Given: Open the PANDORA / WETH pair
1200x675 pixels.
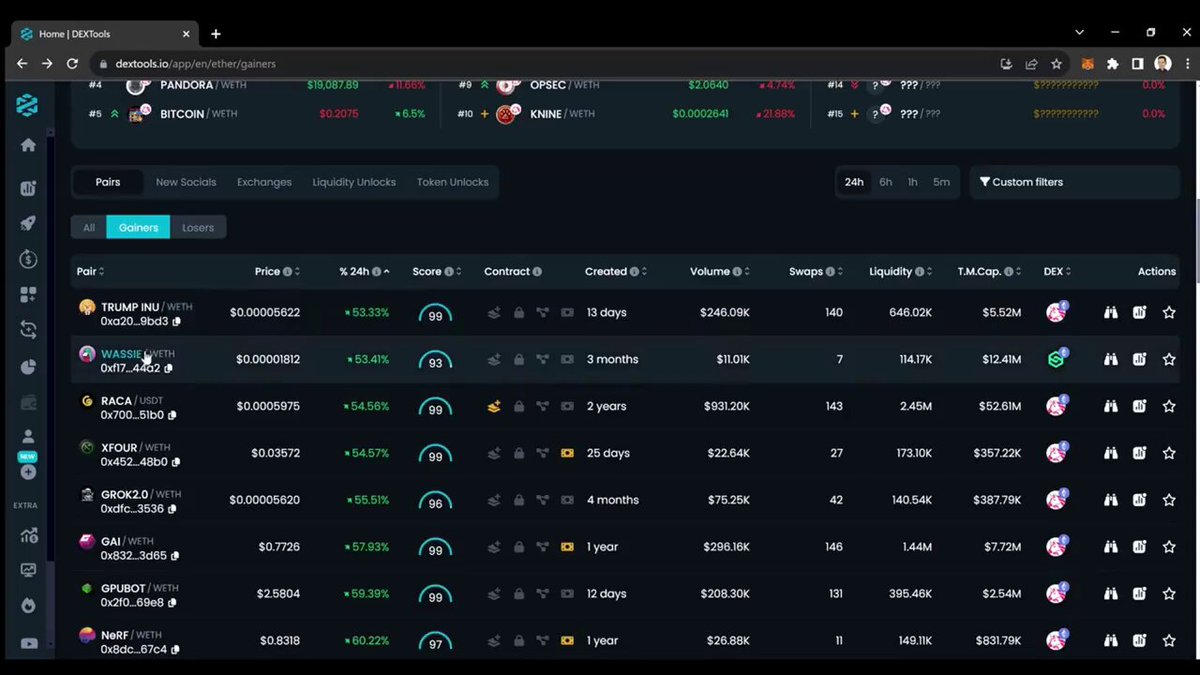Looking at the screenshot, I should (189, 85).
